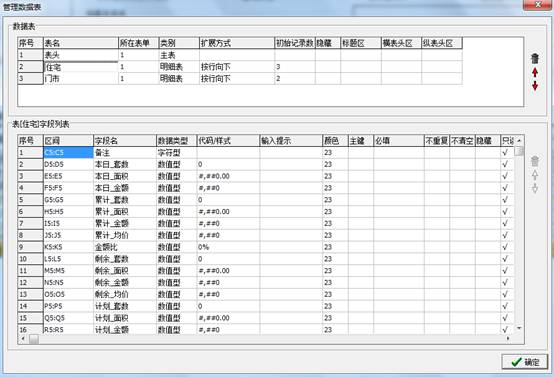Screen dimensions: 554x377
Task: Click the 主表 category cell
Action: point(179,55)
